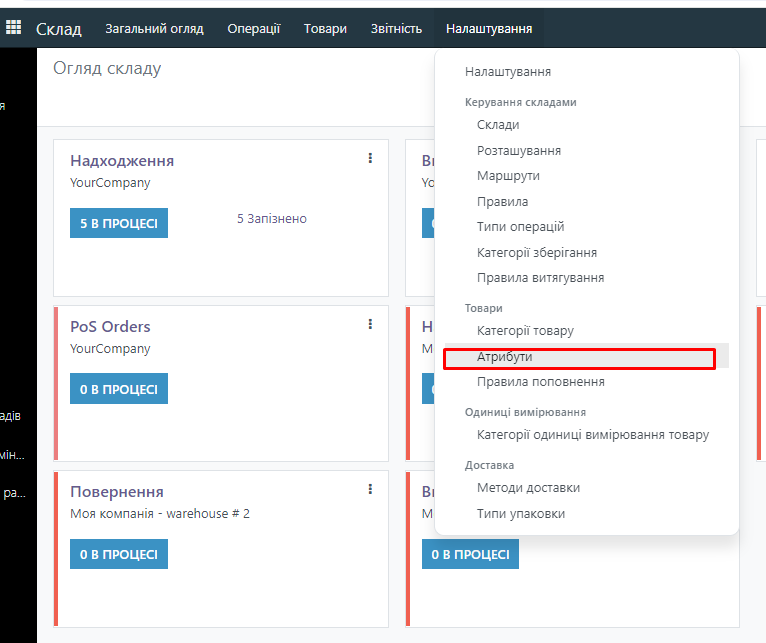Open kebab menu on PoS Orders card
The image size is (766, 643).
(x=370, y=324)
